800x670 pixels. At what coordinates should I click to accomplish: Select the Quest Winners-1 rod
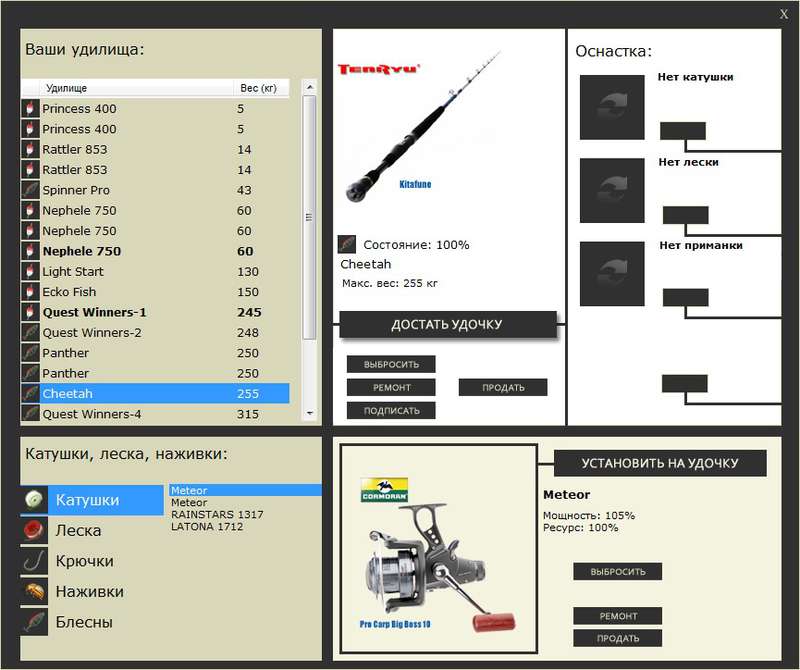point(155,312)
